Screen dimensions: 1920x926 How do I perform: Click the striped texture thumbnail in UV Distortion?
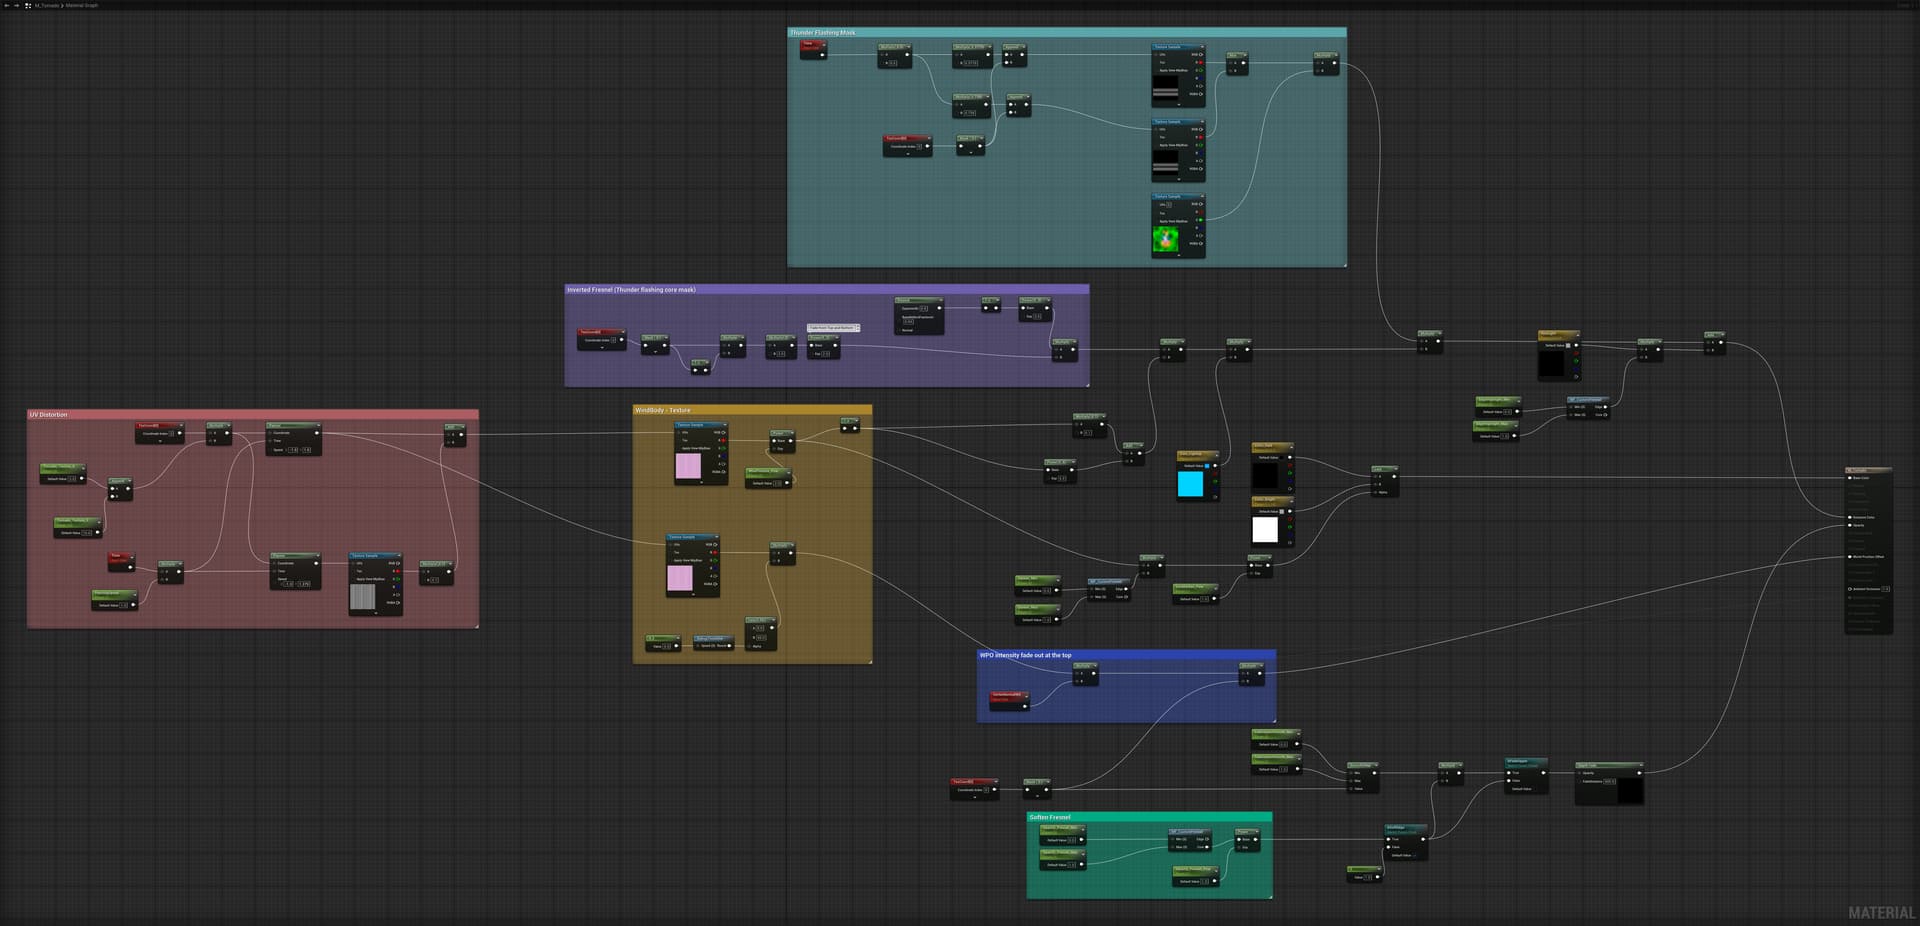(x=362, y=597)
